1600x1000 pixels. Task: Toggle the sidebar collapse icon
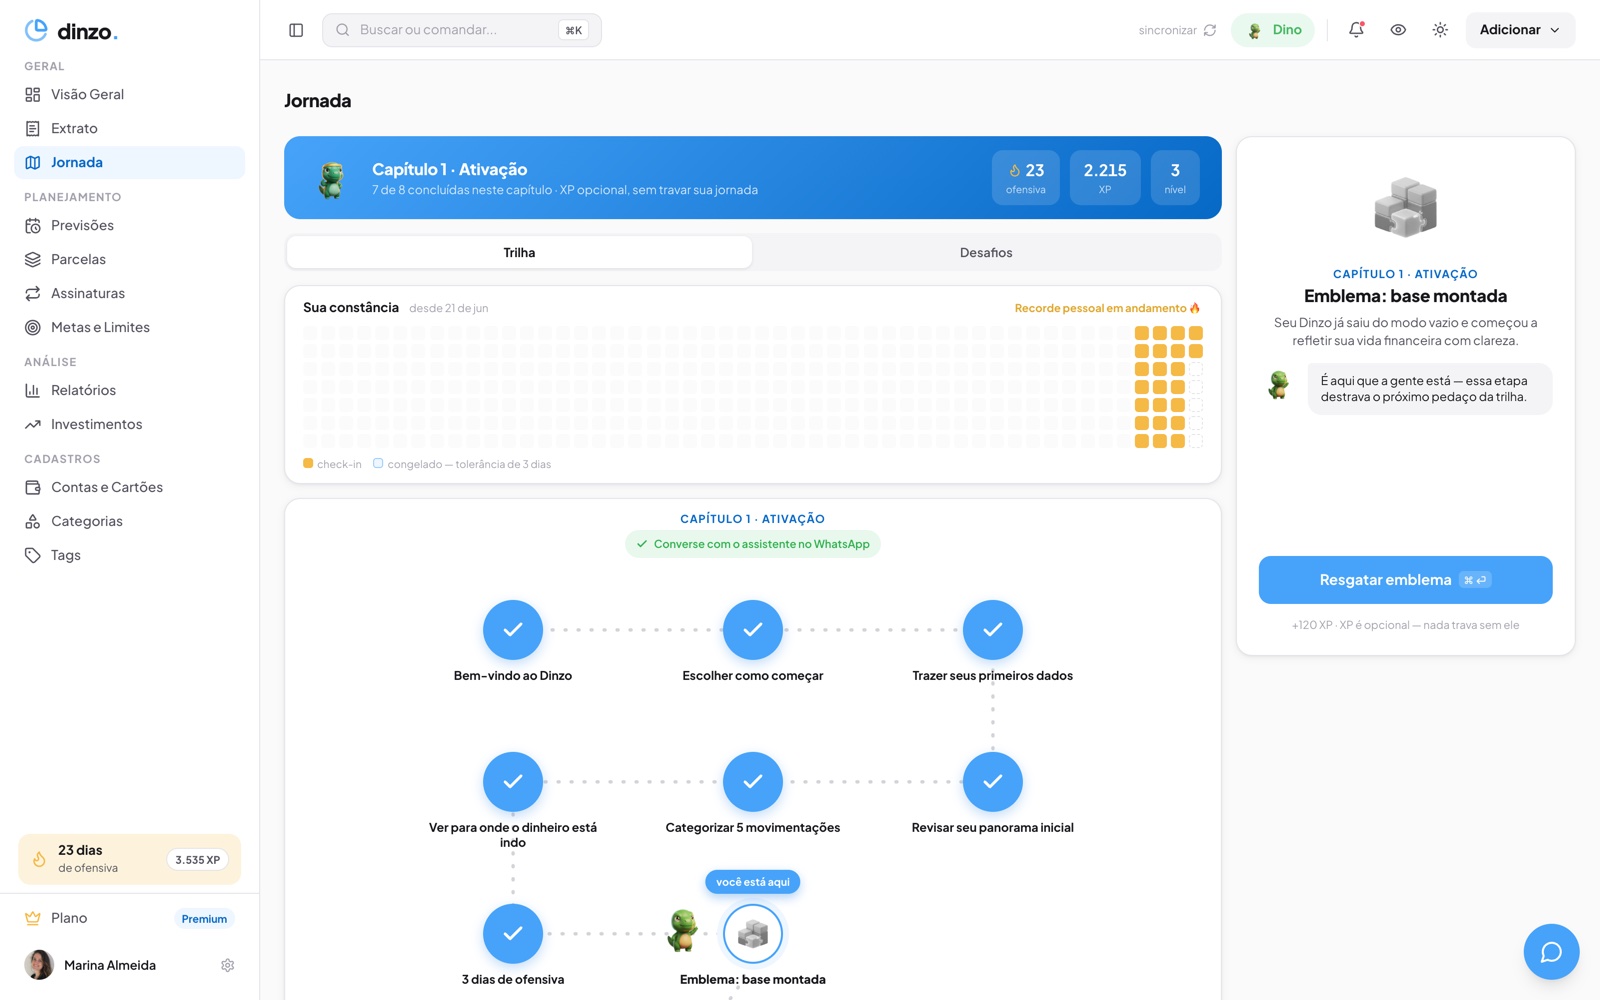click(x=296, y=30)
